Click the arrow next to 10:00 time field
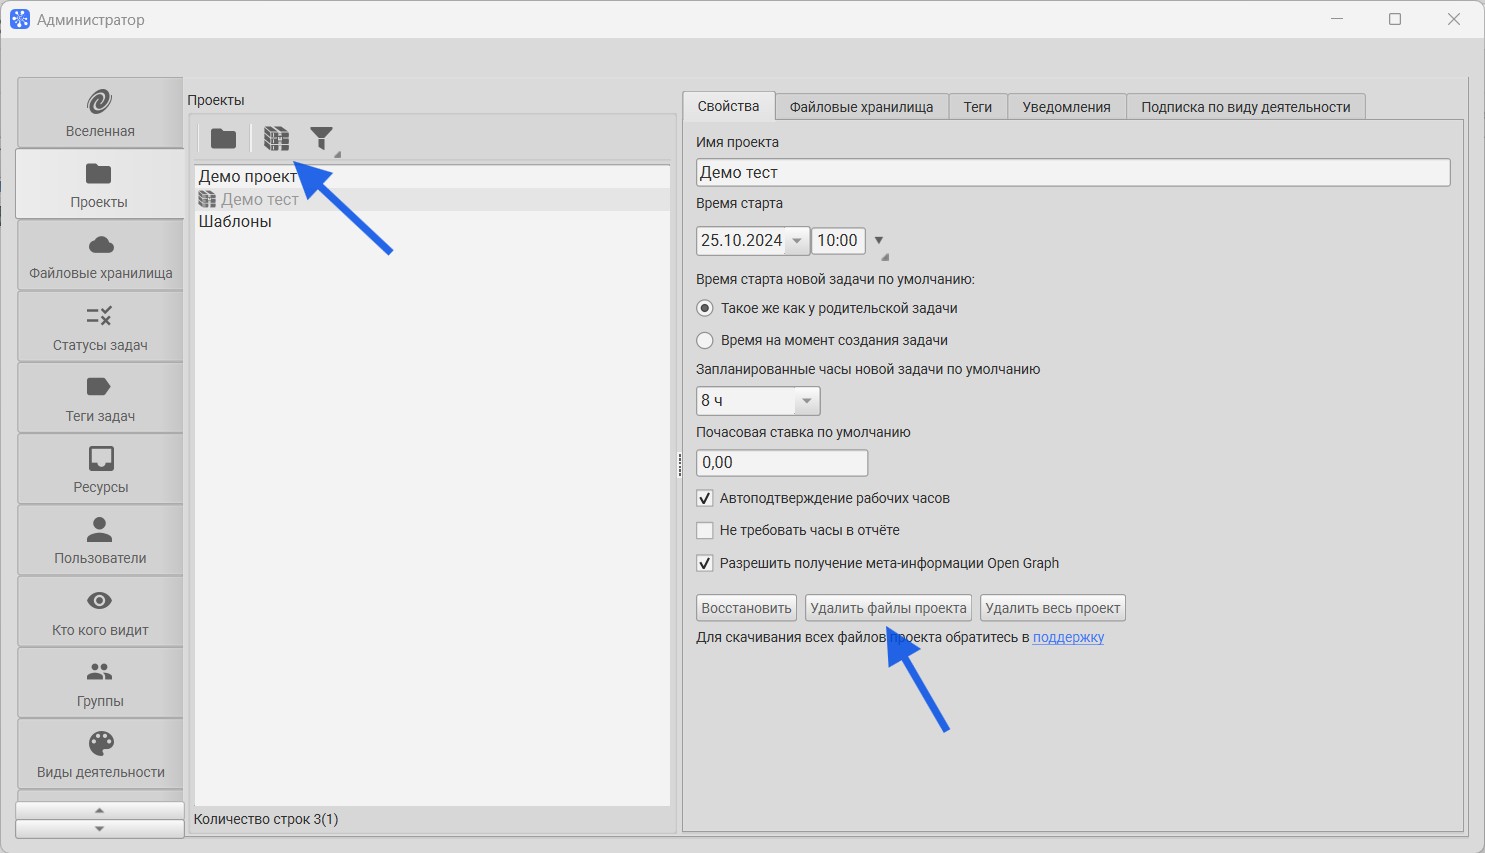Screen dimensions: 1485x853 point(879,241)
